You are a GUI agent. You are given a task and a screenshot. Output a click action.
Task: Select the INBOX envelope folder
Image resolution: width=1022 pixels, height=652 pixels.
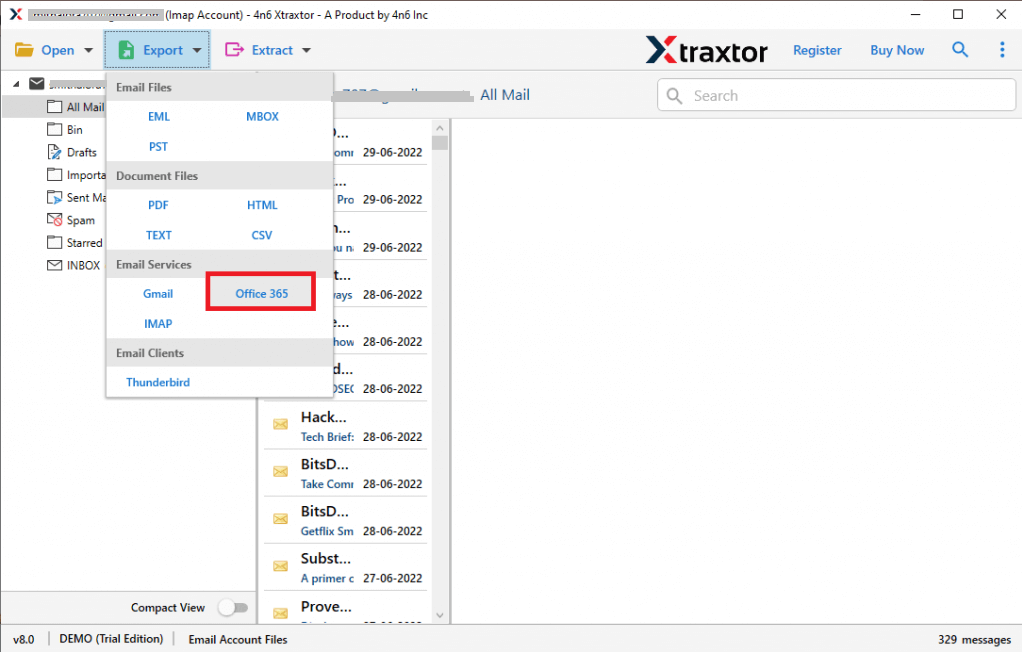tap(53, 264)
